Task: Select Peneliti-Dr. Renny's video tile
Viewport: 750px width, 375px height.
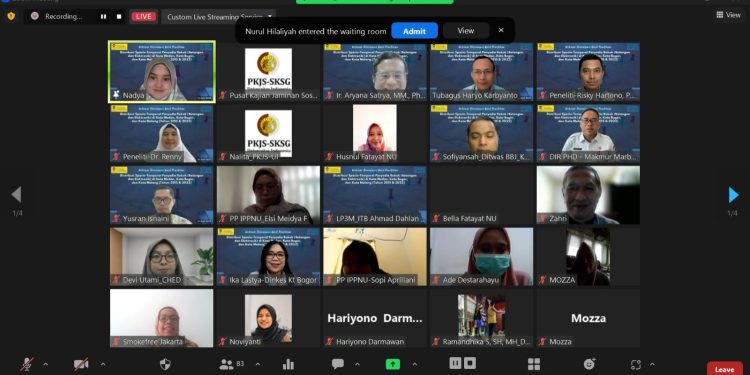Action: coord(162,133)
